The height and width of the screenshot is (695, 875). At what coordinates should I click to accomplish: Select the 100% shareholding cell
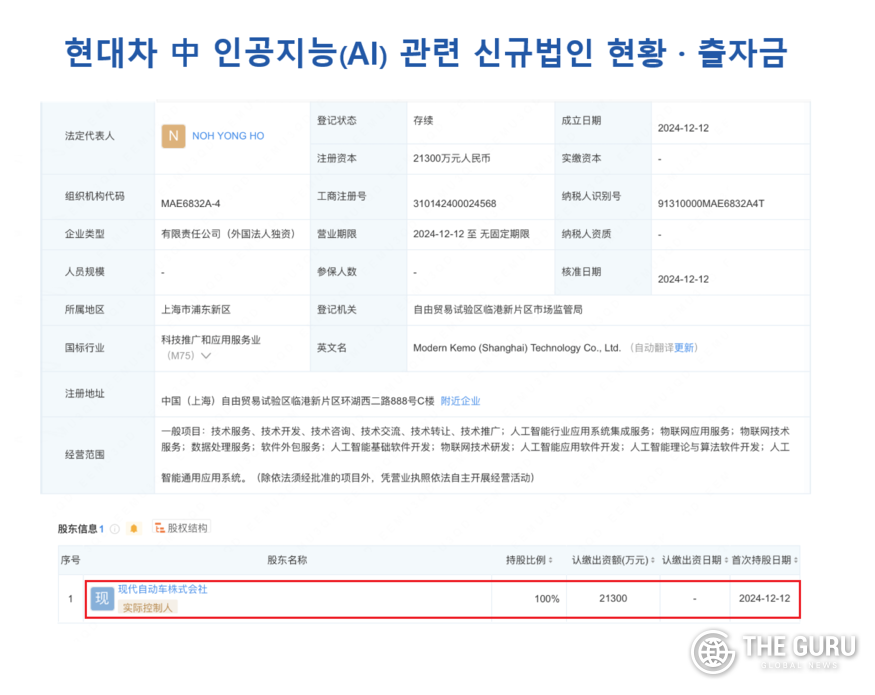547,599
